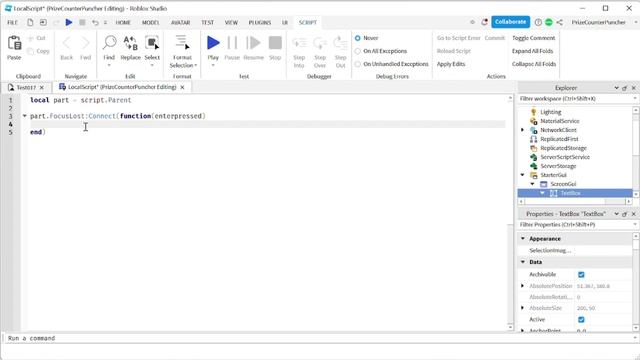Collapse the TextBox tree node

pyautogui.click(x=542, y=193)
